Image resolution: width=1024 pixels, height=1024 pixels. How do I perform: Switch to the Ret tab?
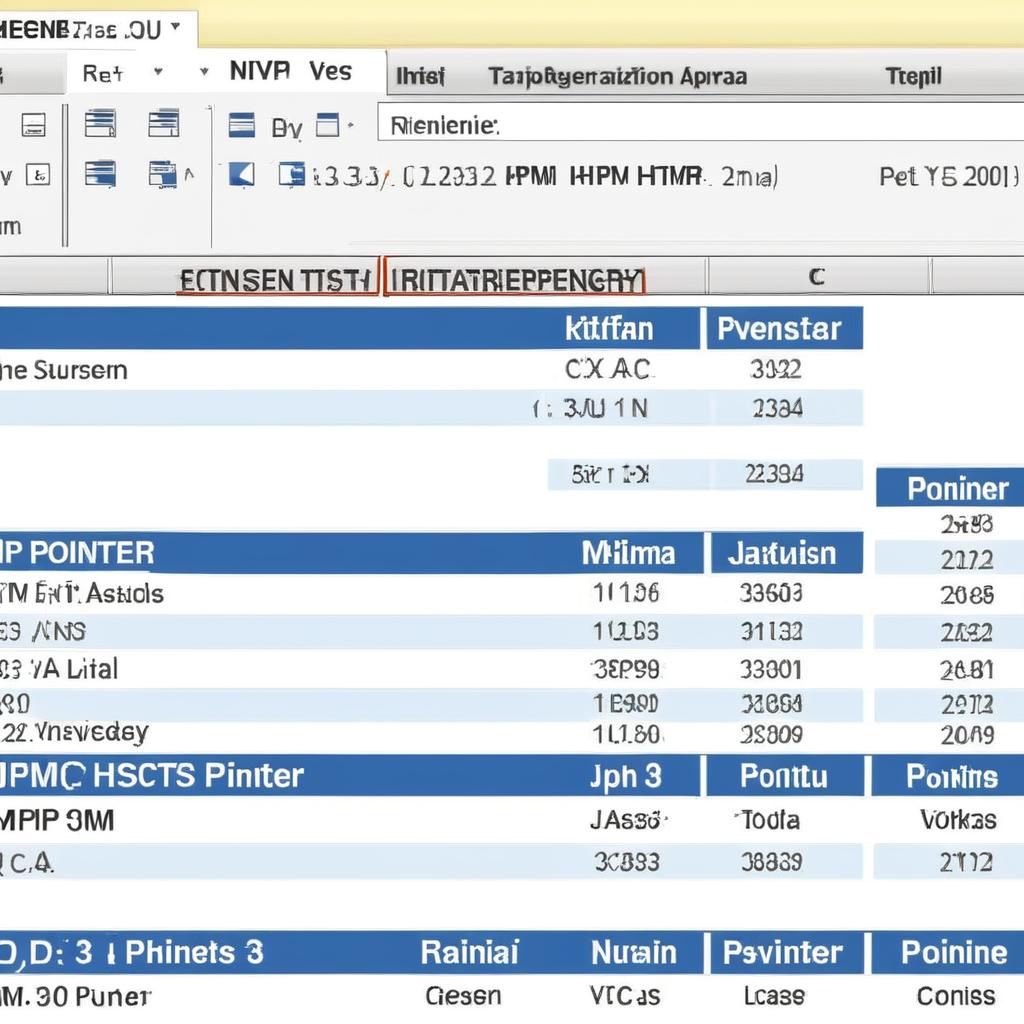[103, 73]
